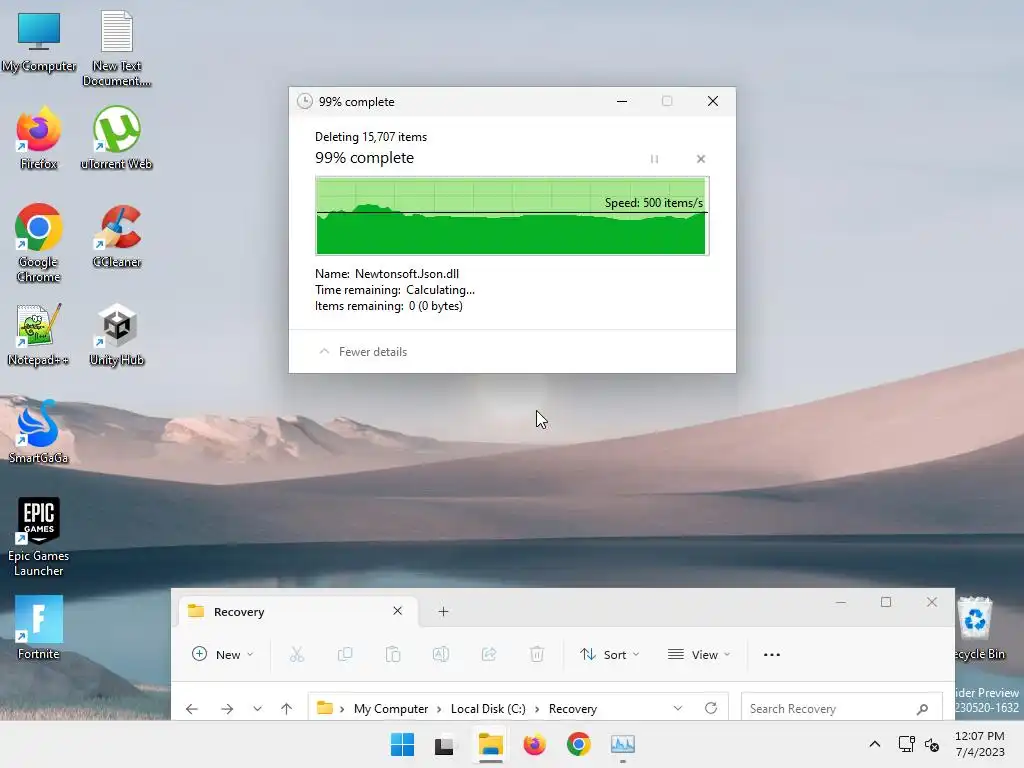The width and height of the screenshot is (1024, 768).
Task: Open the Windows Start menu
Action: pyautogui.click(x=402, y=744)
